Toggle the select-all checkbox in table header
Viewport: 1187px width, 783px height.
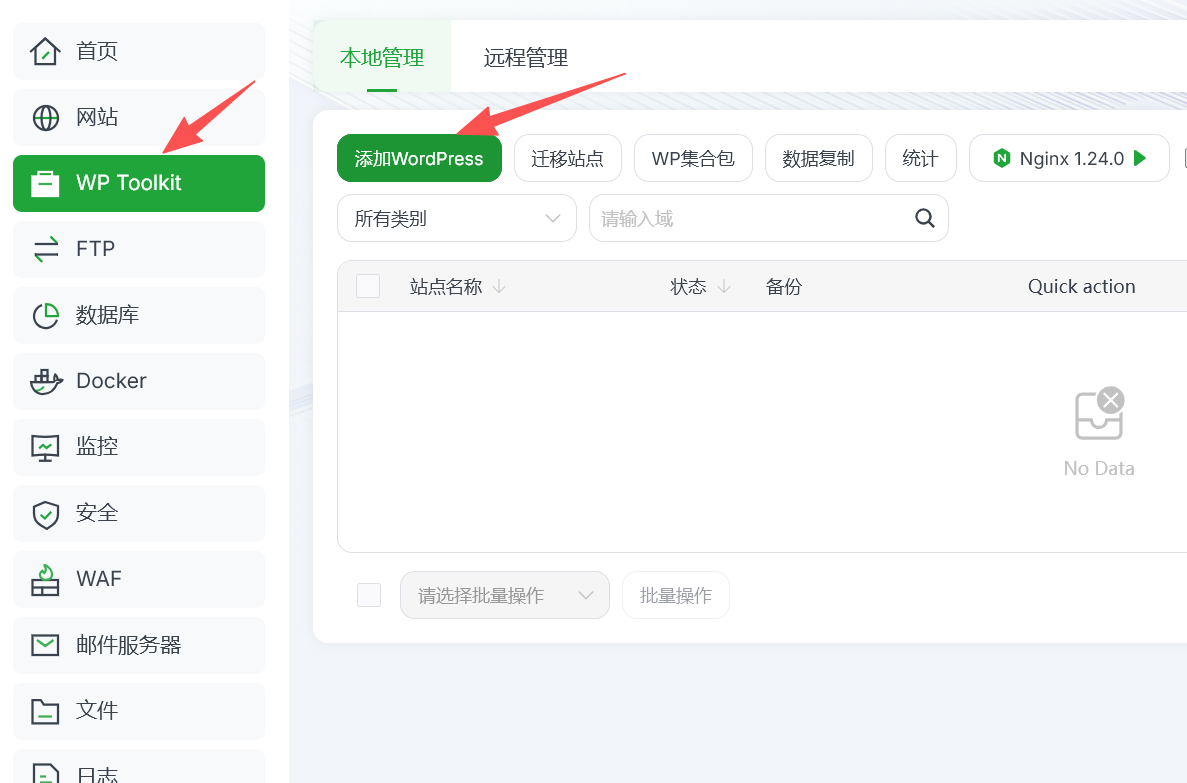[368, 287]
